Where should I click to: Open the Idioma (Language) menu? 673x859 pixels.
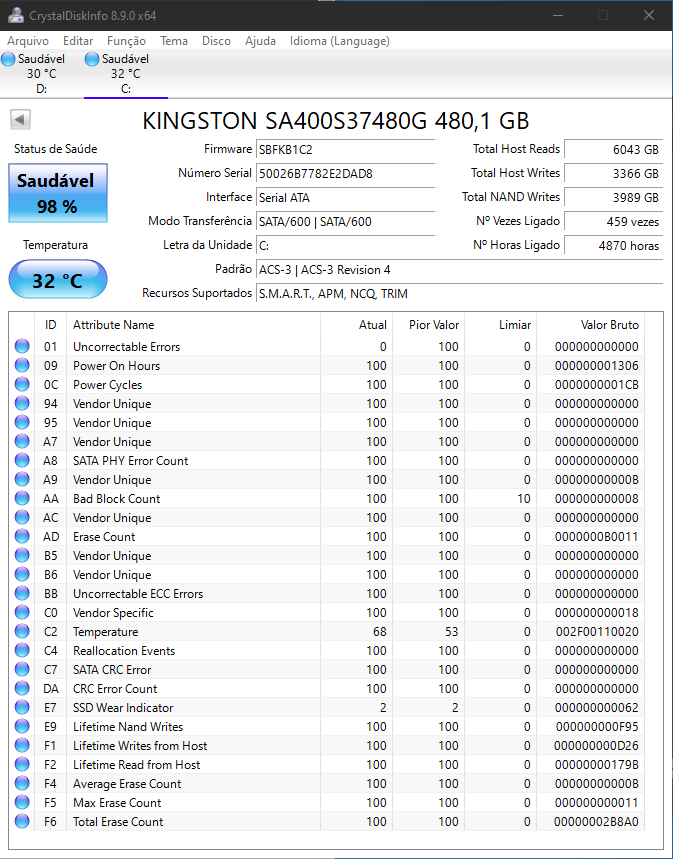(340, 41)
